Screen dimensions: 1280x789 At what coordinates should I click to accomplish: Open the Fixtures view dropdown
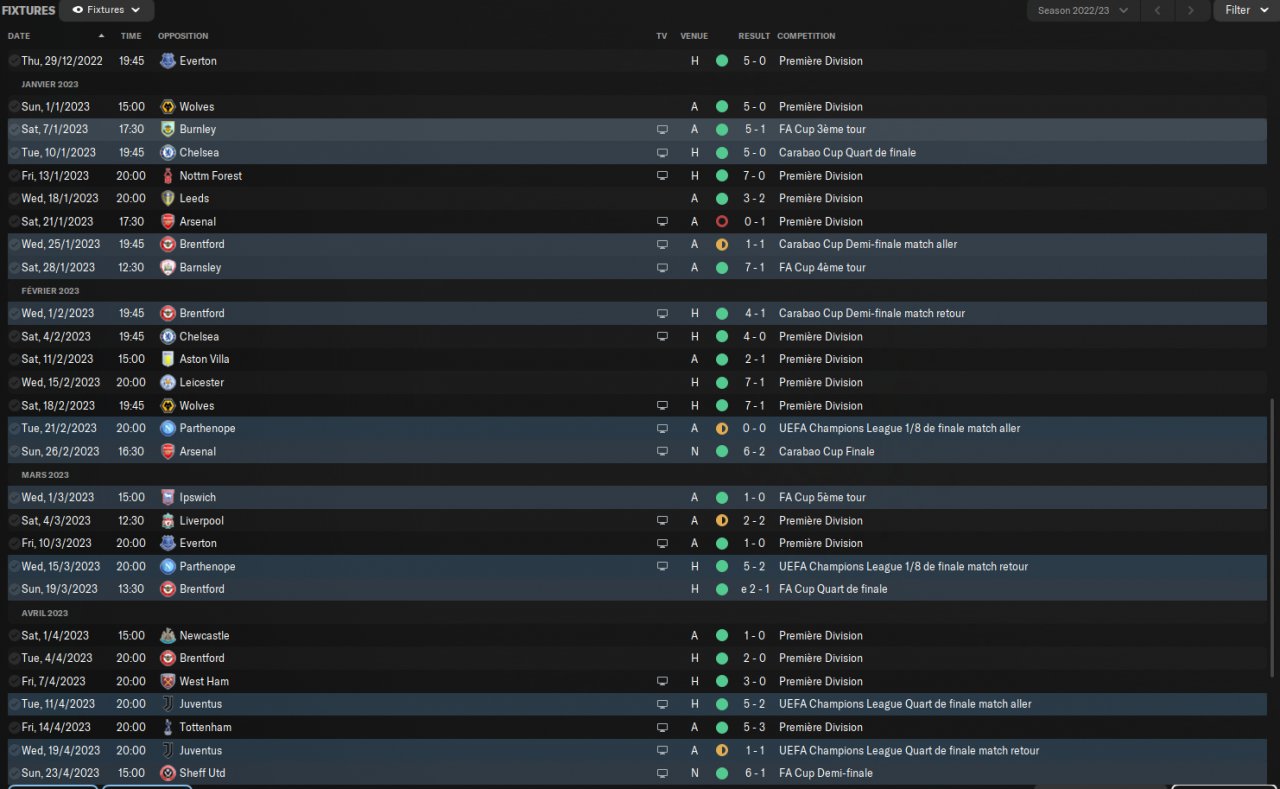pyautogui.click(x=107, y=10)
